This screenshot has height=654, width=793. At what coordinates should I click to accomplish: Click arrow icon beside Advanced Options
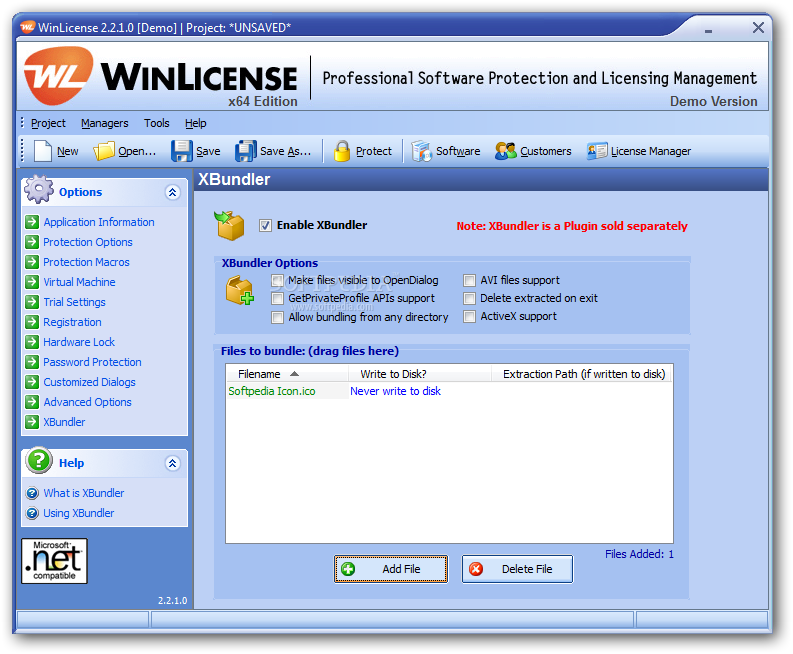click(x=32, y=402)
